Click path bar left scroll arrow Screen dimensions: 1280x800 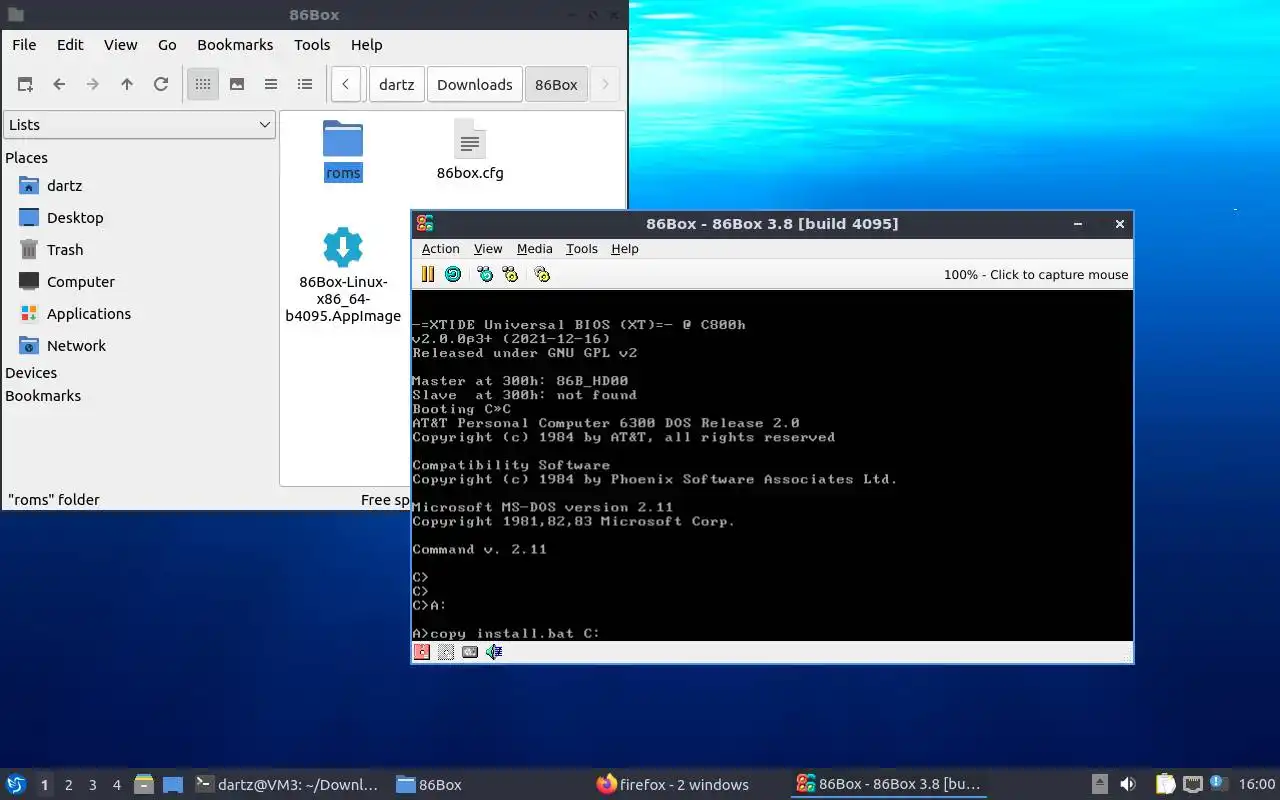pyautogui.click(x=345, y=85)
